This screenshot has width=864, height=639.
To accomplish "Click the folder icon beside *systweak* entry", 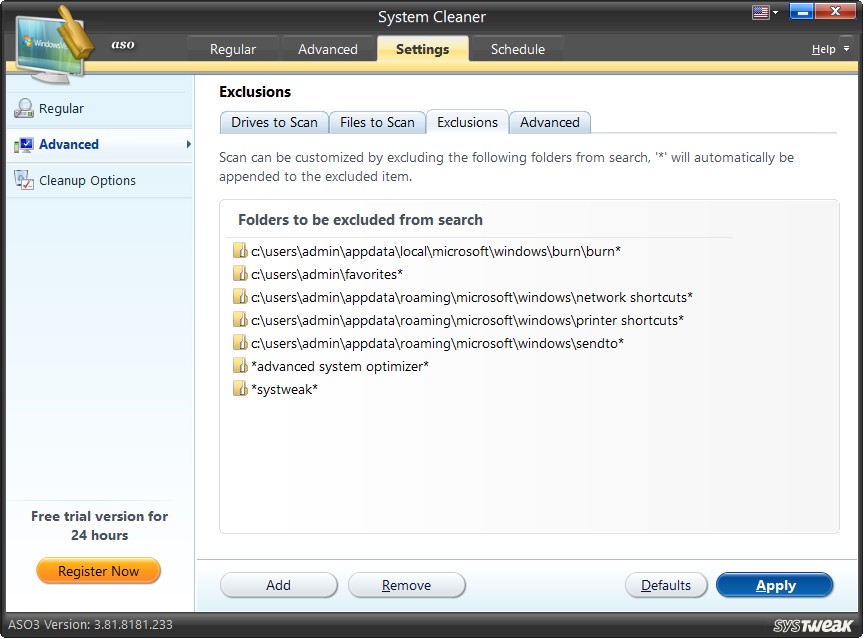I will tap(241, 388).
